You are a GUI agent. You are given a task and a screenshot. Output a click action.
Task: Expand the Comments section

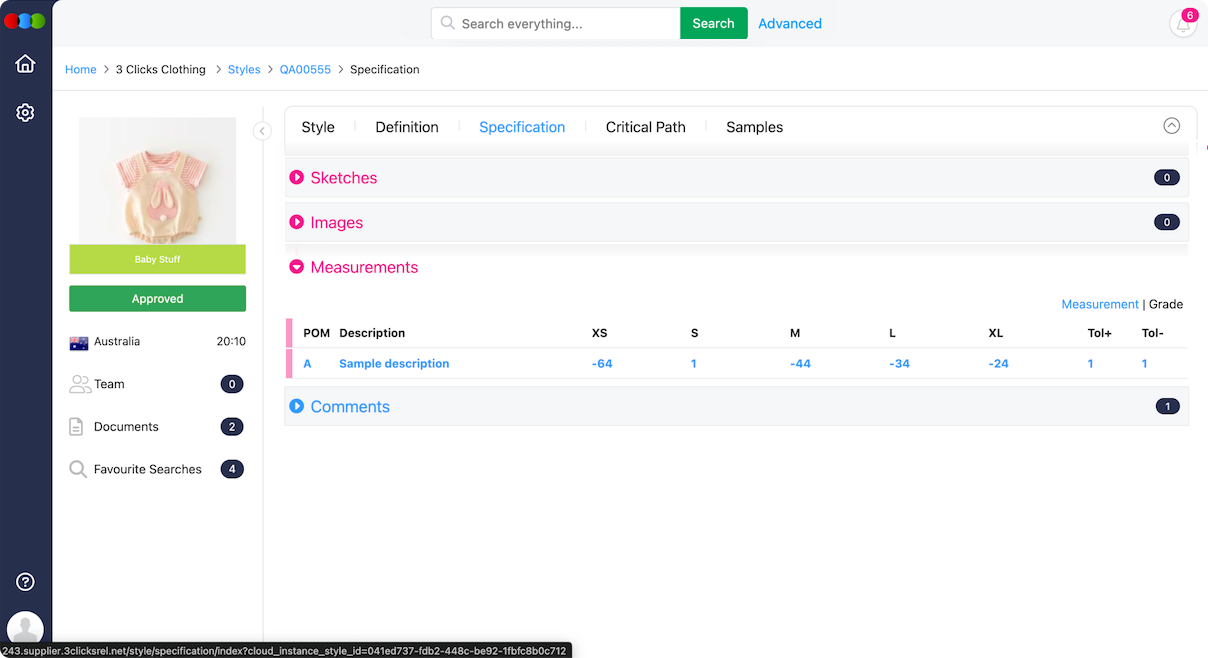point(297,407)
